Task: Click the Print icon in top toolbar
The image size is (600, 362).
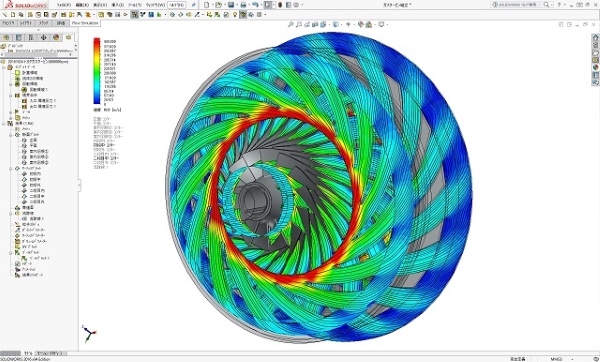Action: (x=243, y=5)
